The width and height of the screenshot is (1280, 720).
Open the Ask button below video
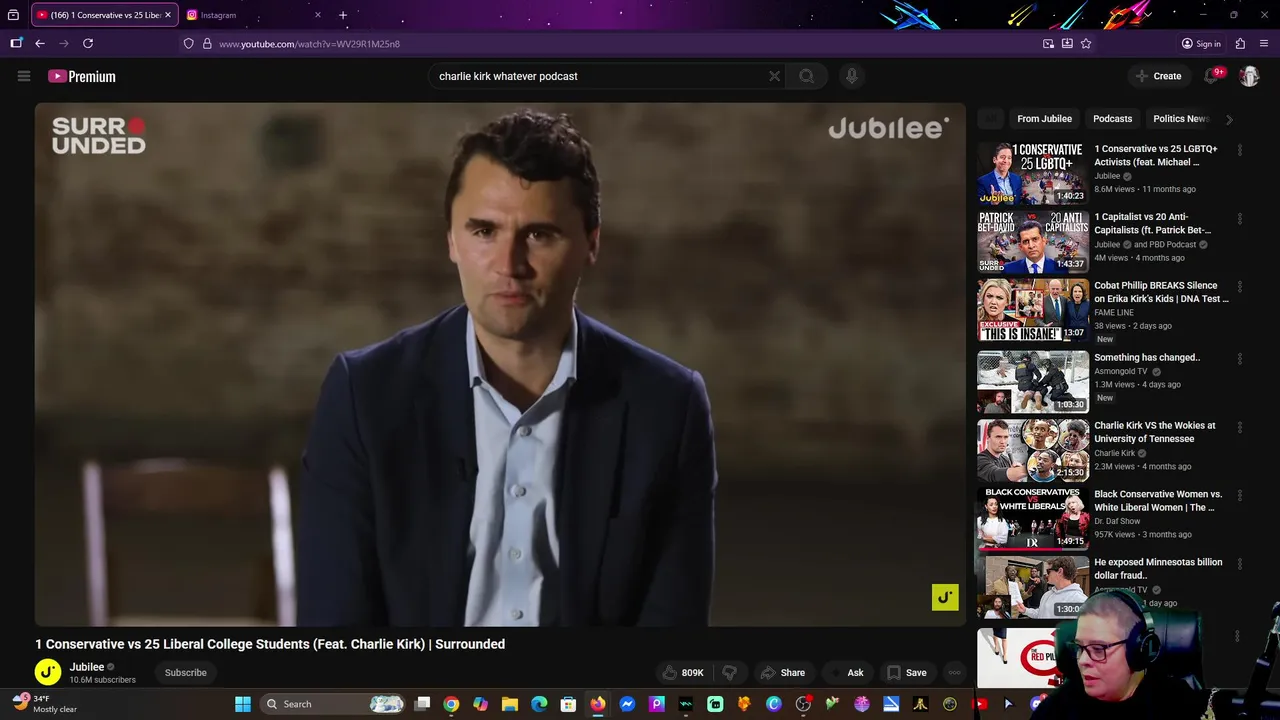[846, 673]
